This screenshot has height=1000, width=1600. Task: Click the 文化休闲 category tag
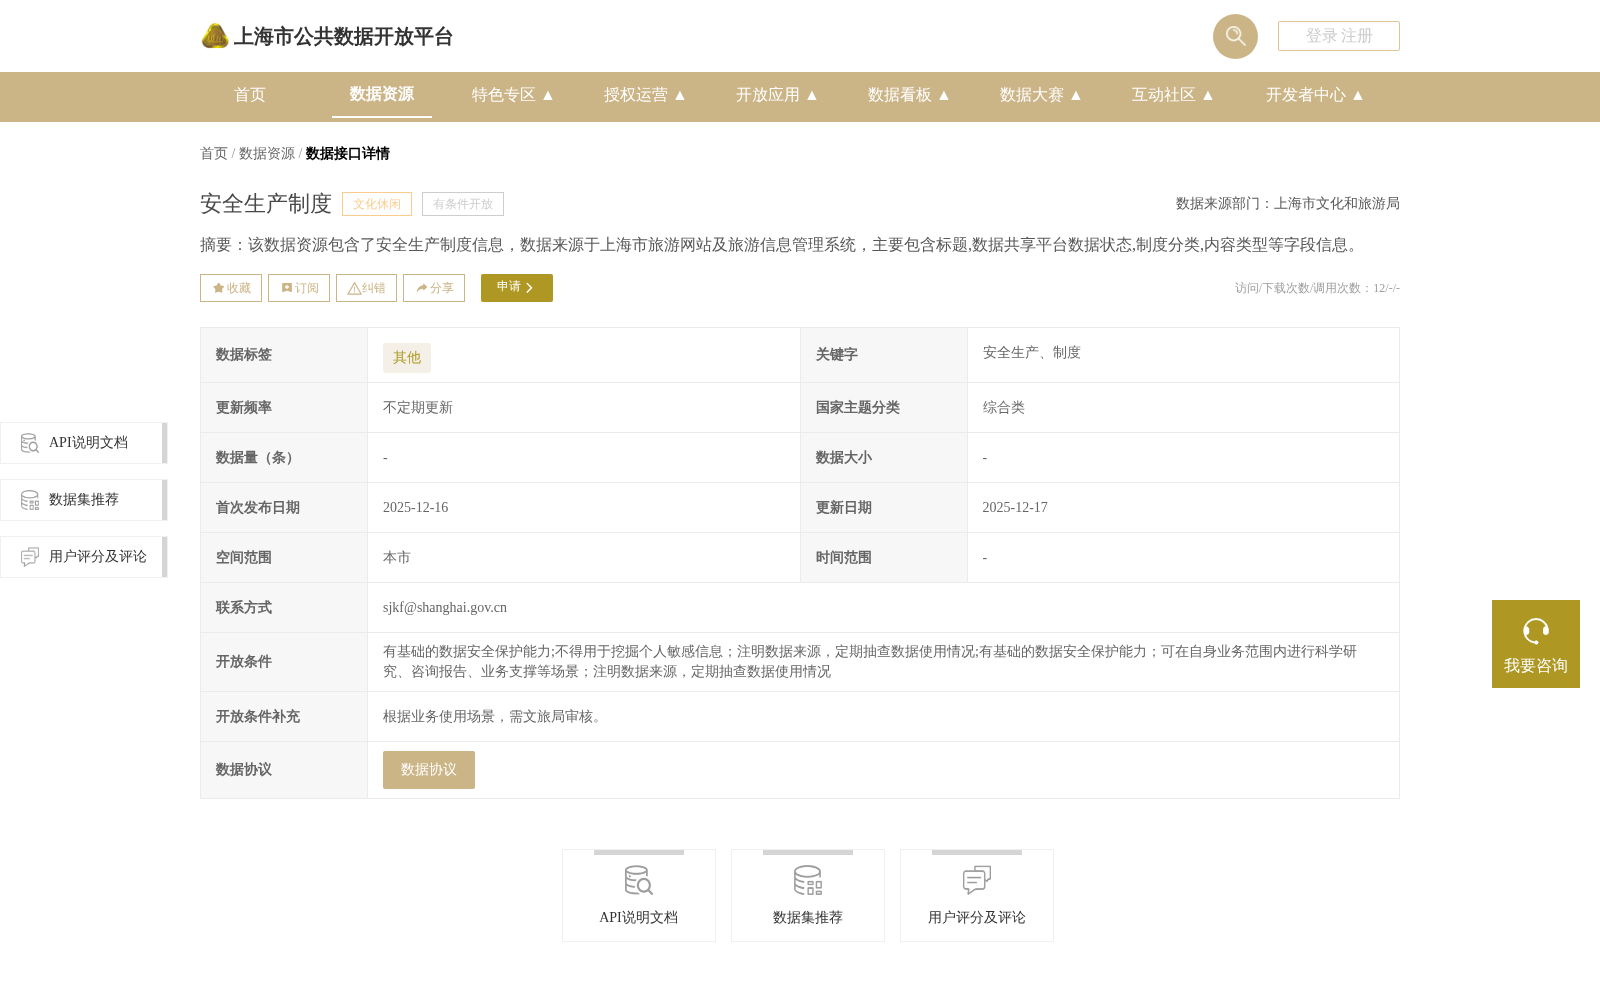point(377,204)
